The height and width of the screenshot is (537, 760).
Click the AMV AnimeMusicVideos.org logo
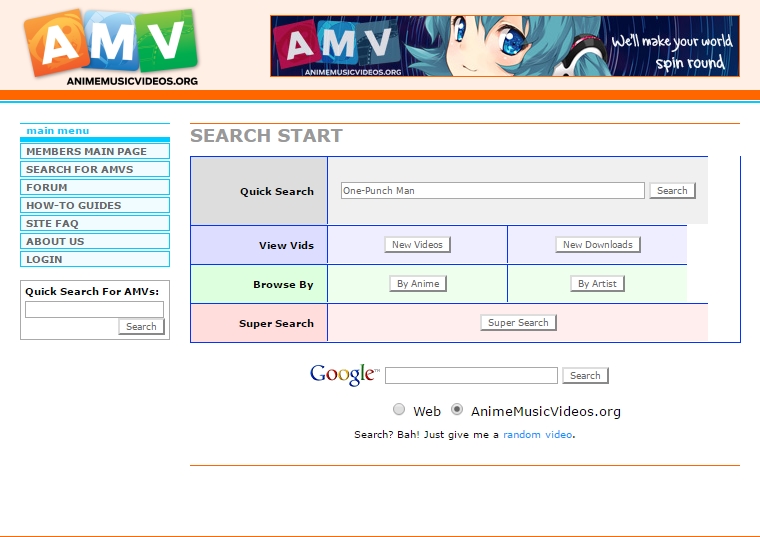[111, 48]
